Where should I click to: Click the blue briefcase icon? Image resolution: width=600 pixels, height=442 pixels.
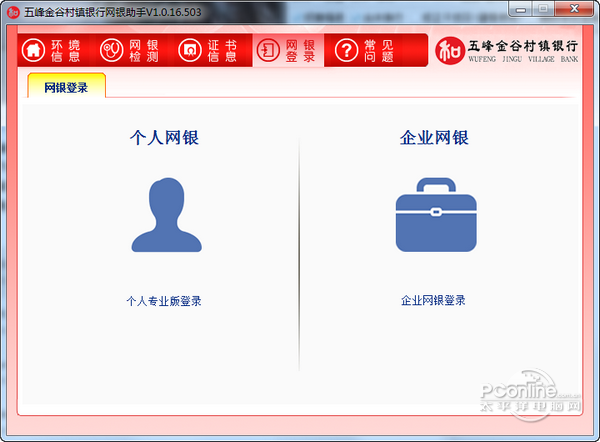pos(436,215)
